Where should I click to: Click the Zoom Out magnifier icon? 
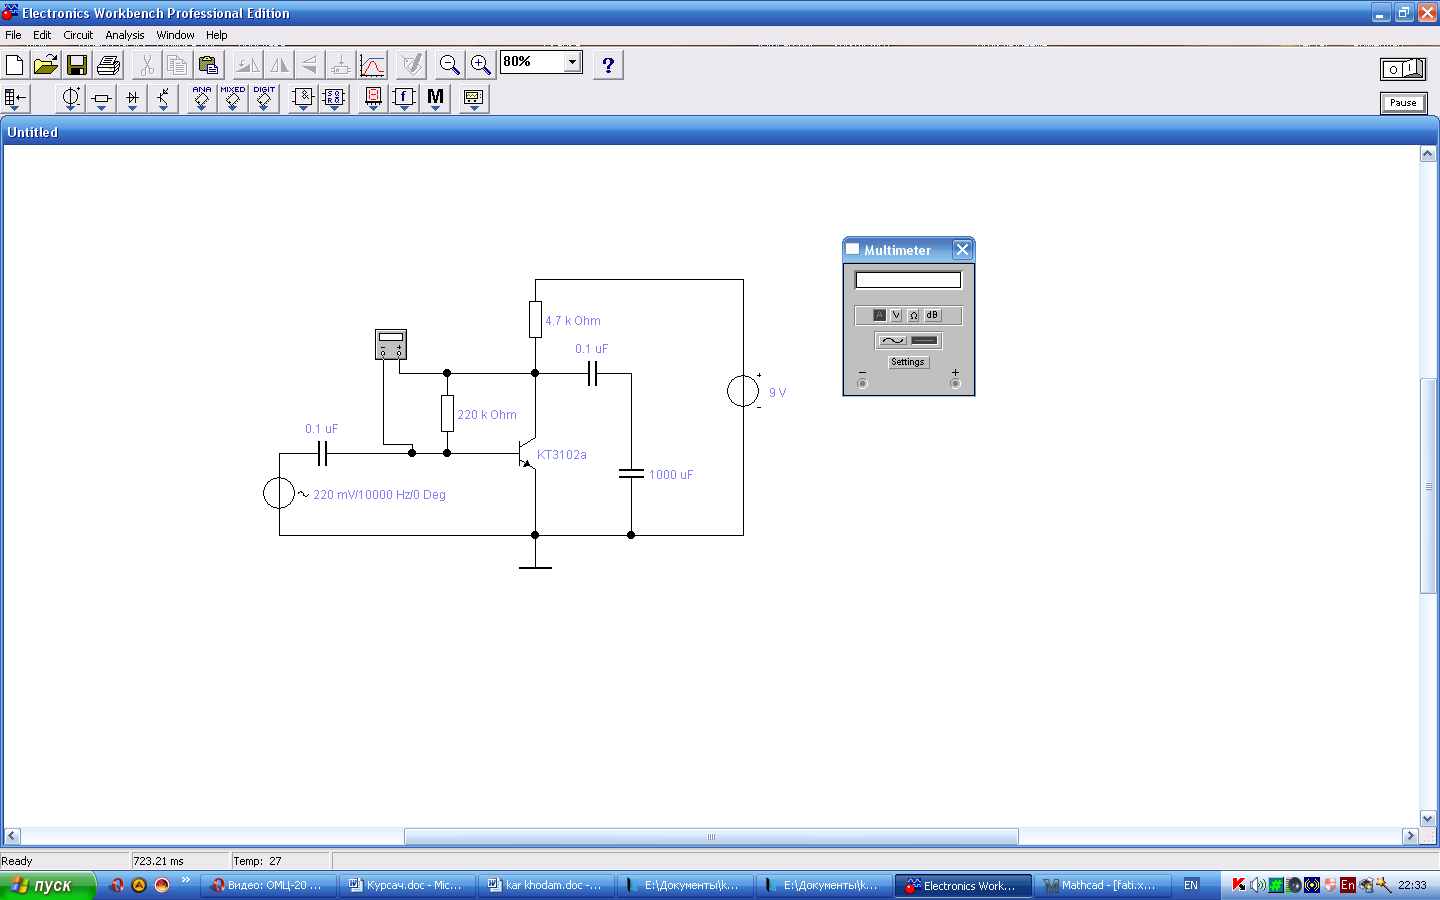(x=450, y=66)
